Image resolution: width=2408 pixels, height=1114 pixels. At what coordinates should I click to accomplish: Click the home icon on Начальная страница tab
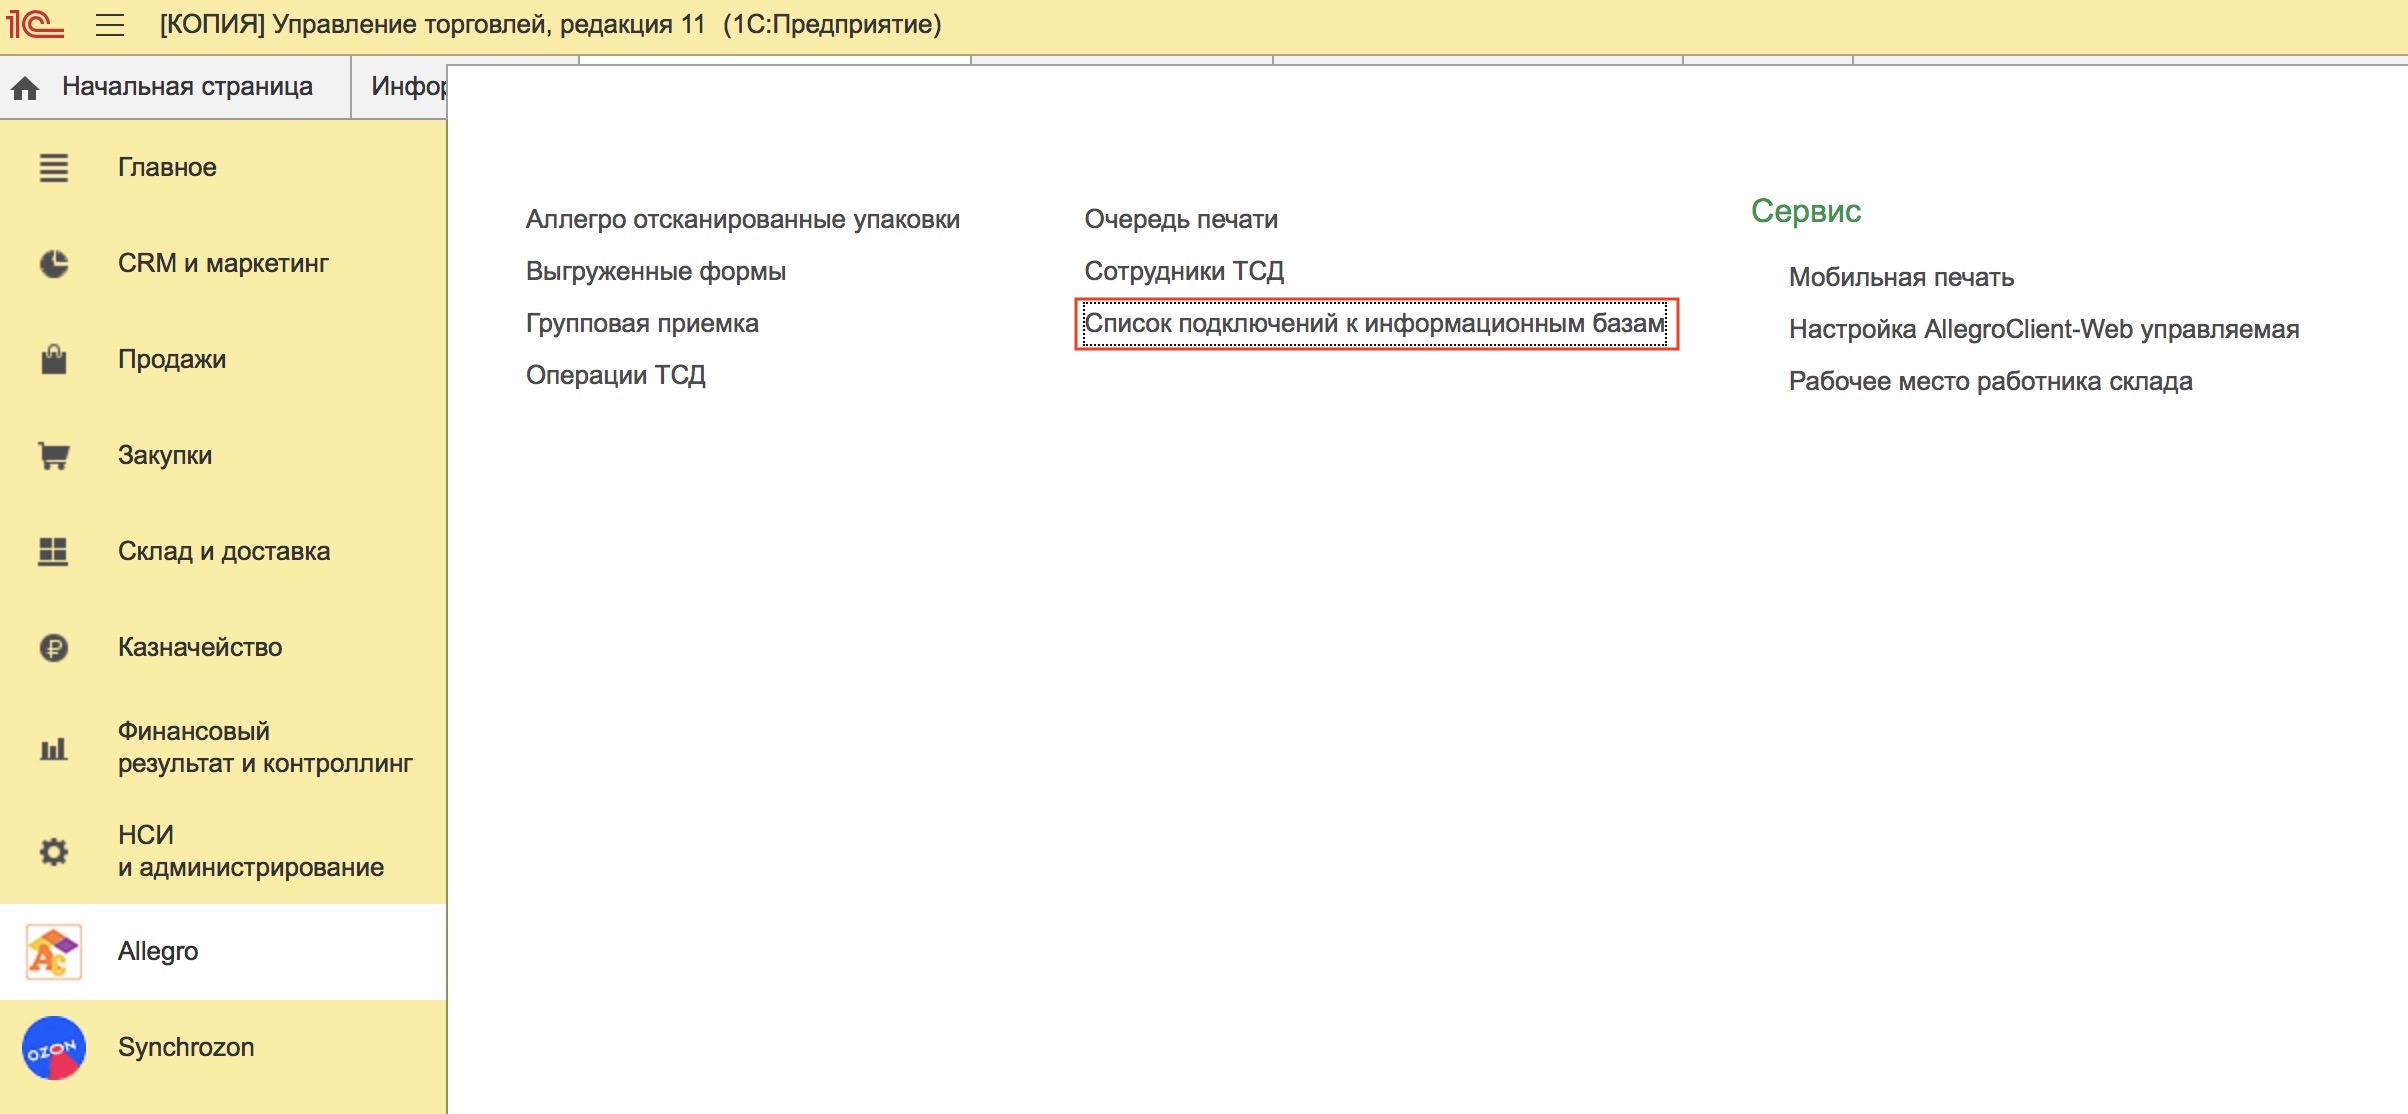click(x=25, y=88)
